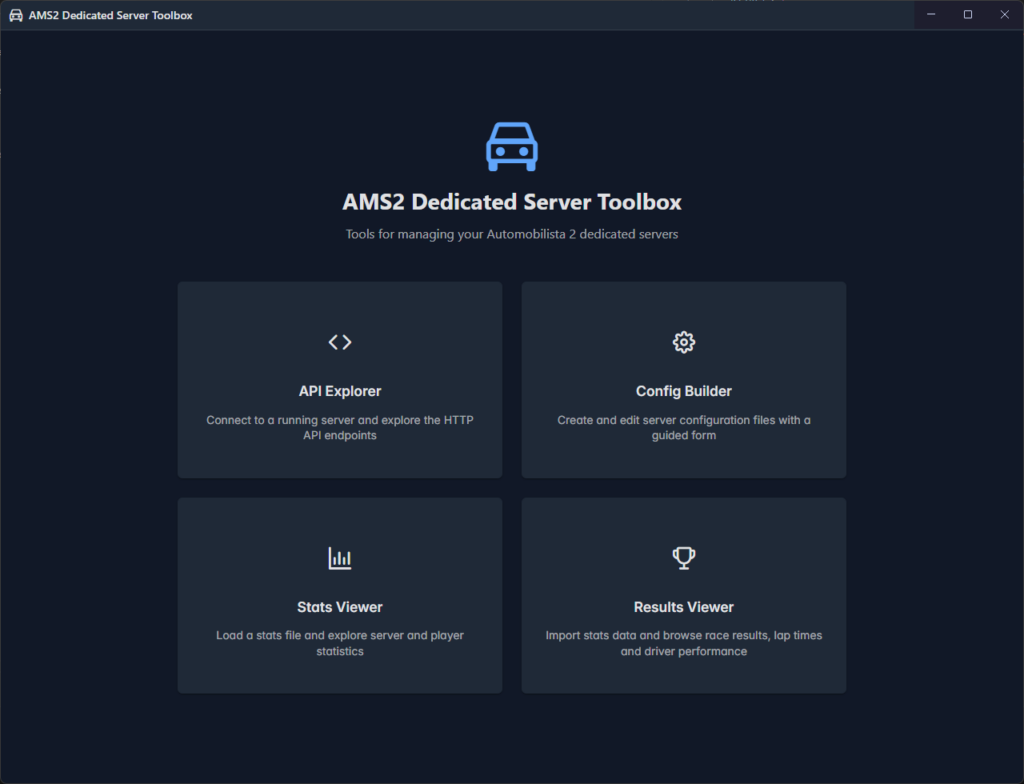Click the main 'AMS2 Dedicated Server Toolbox' heading
The height and width of the screenshot is (784, 1024).
[x=512, y=202]
